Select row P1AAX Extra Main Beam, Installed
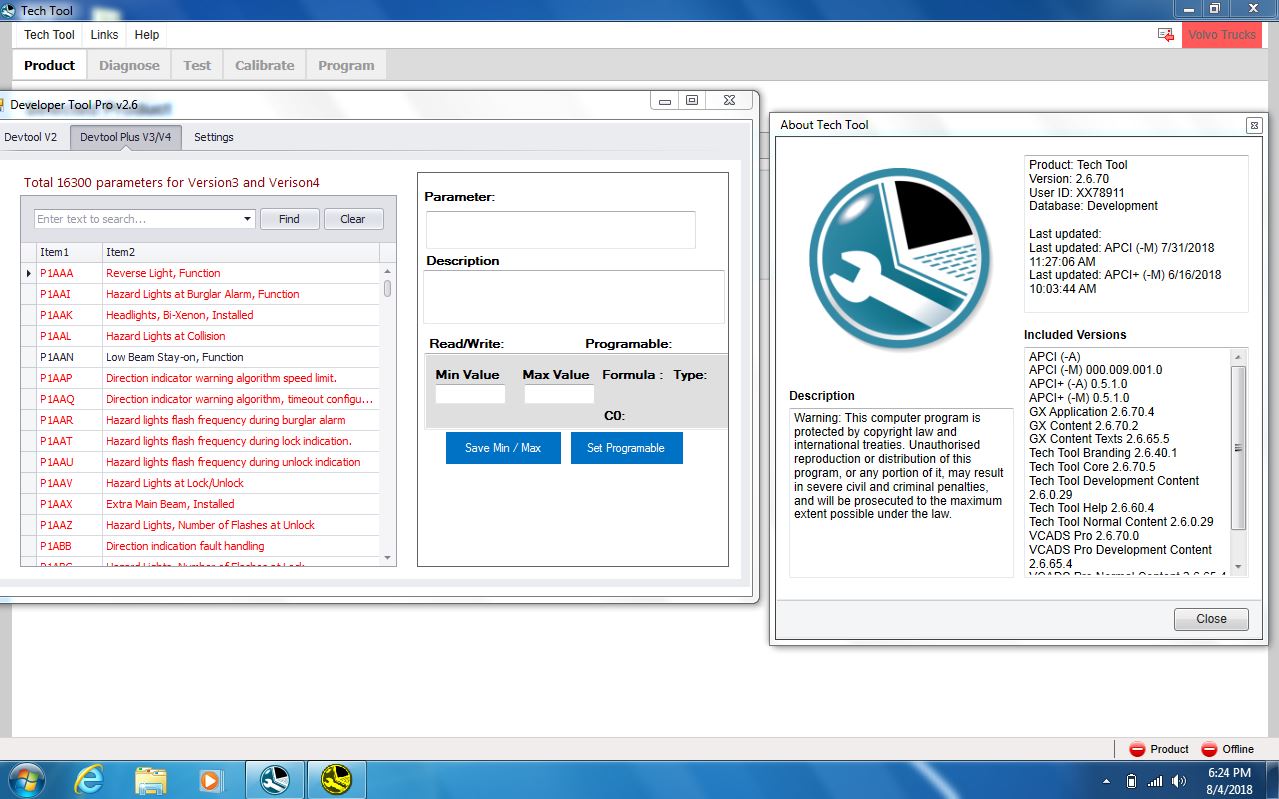 200,504
